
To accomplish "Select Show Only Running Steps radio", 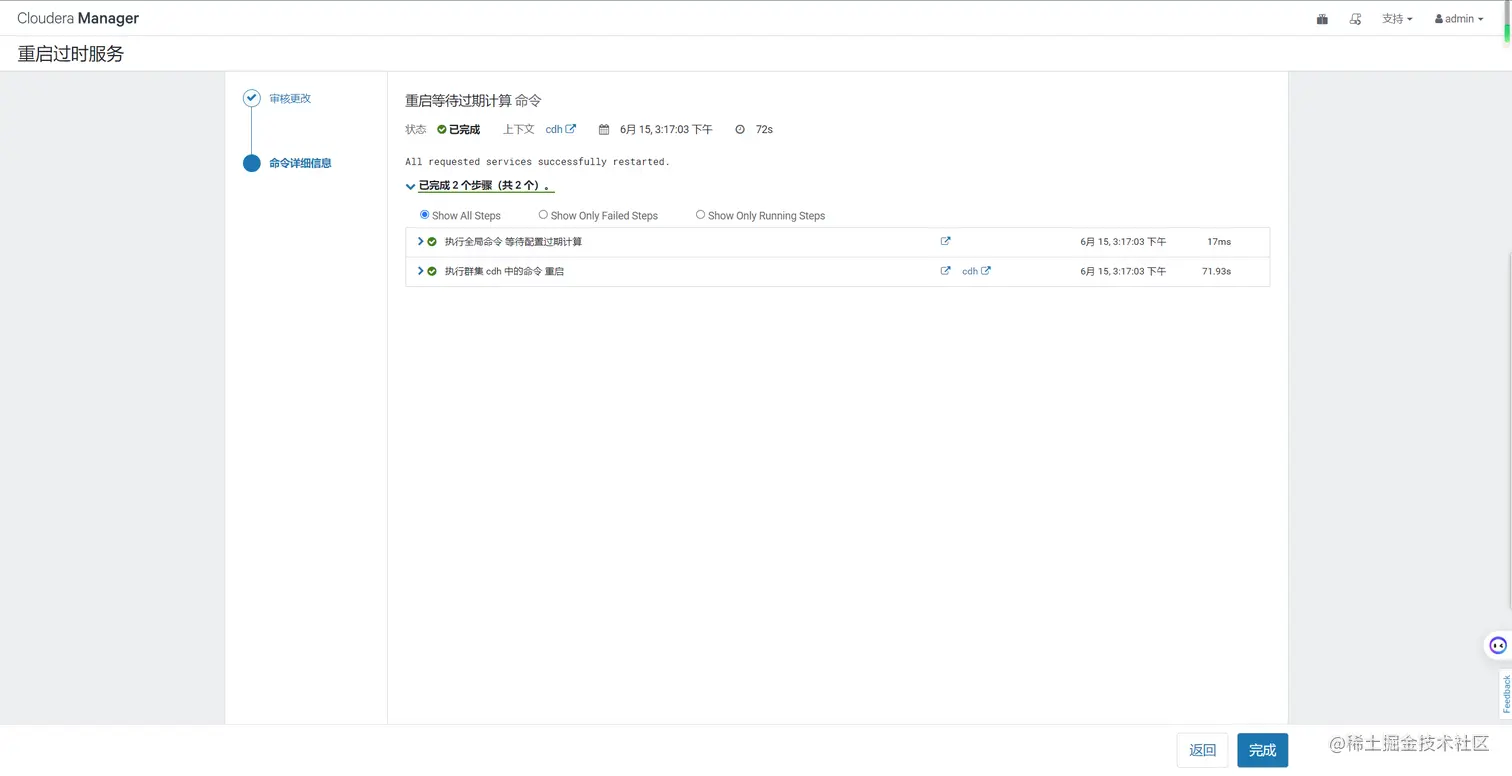I will [700, 215].
